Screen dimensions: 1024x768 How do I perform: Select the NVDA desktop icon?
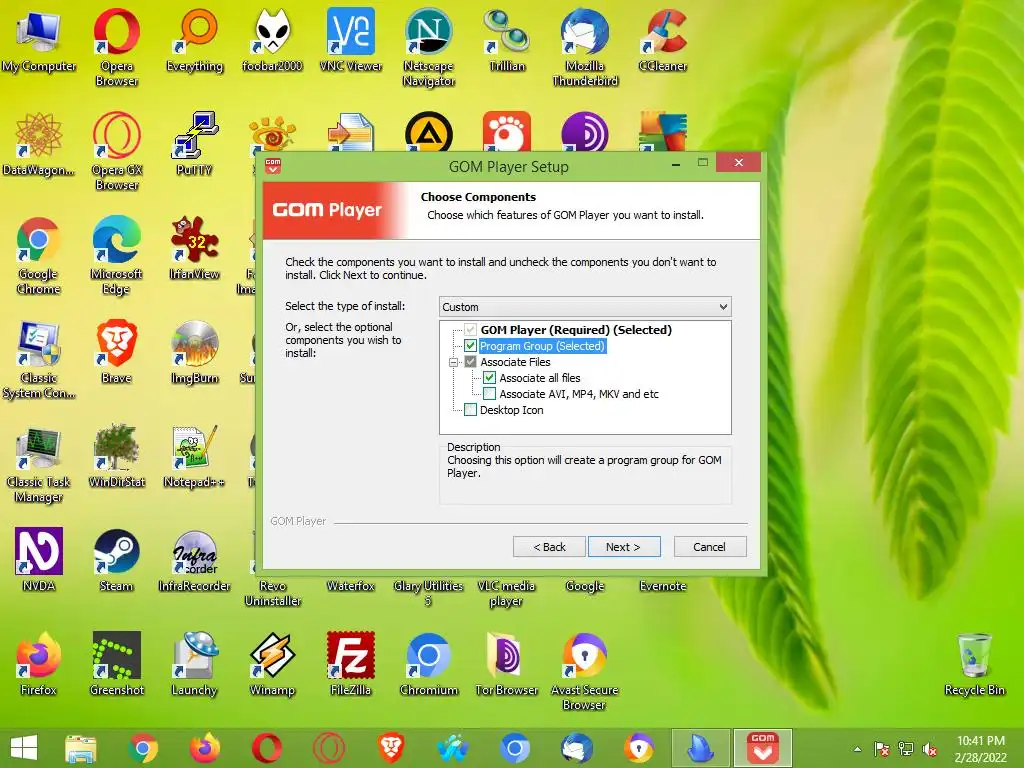[x=39, y=560]
